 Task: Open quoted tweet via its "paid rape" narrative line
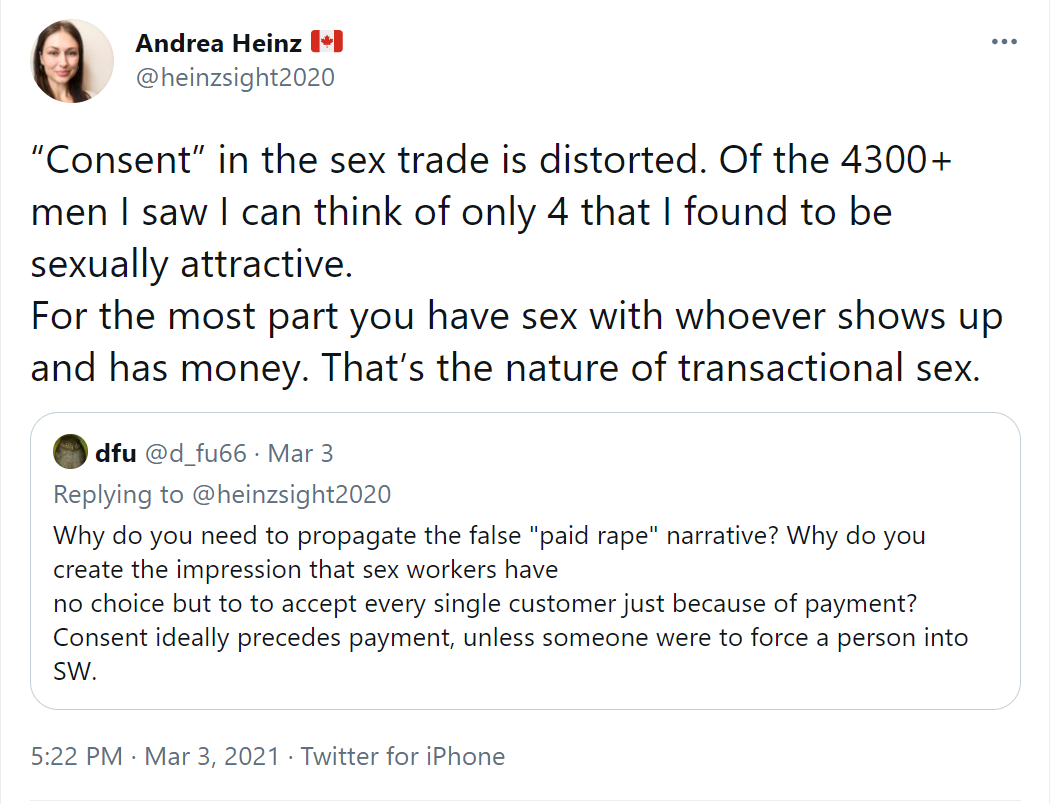click(489, 535)
